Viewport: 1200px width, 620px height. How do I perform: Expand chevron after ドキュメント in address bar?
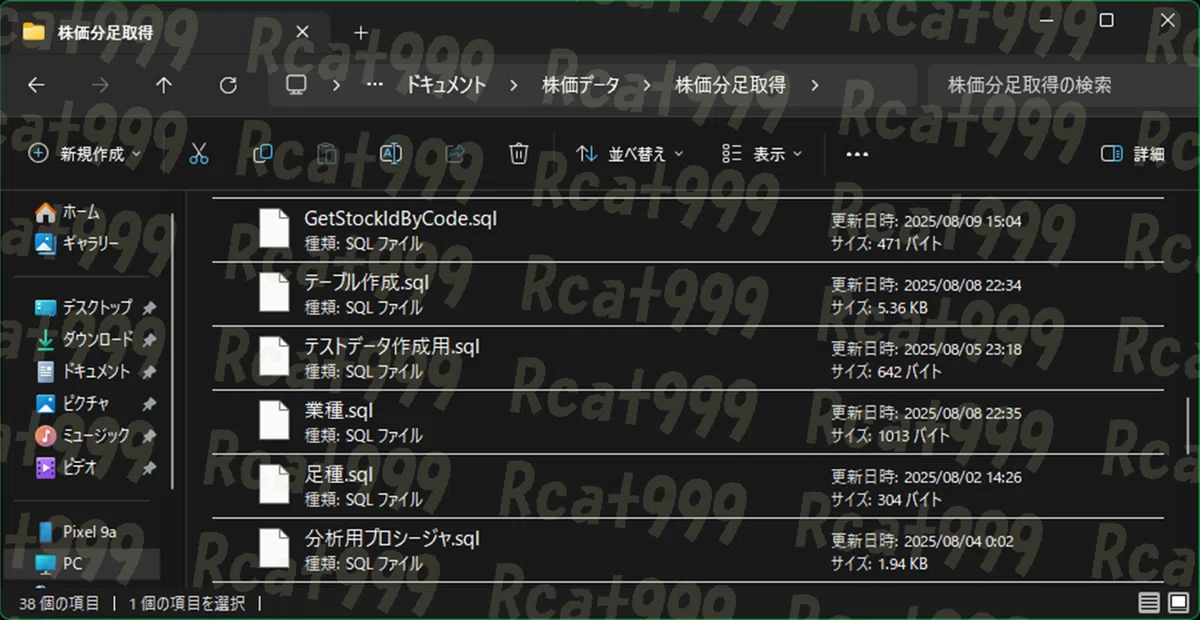pyautogui.click(x=514, y=86)
